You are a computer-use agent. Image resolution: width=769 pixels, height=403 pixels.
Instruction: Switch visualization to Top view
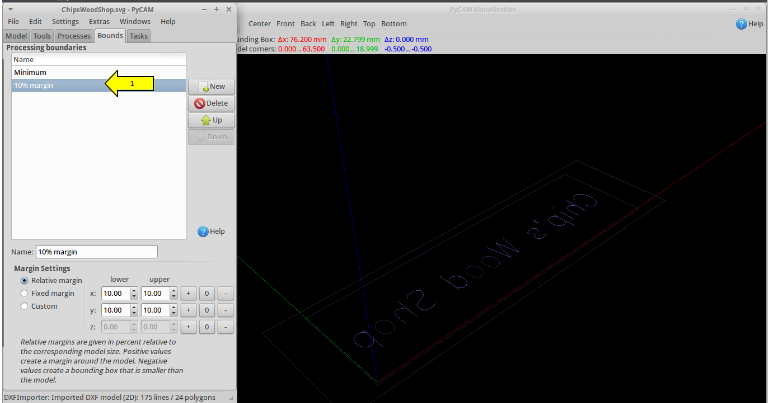coord(369,24)
